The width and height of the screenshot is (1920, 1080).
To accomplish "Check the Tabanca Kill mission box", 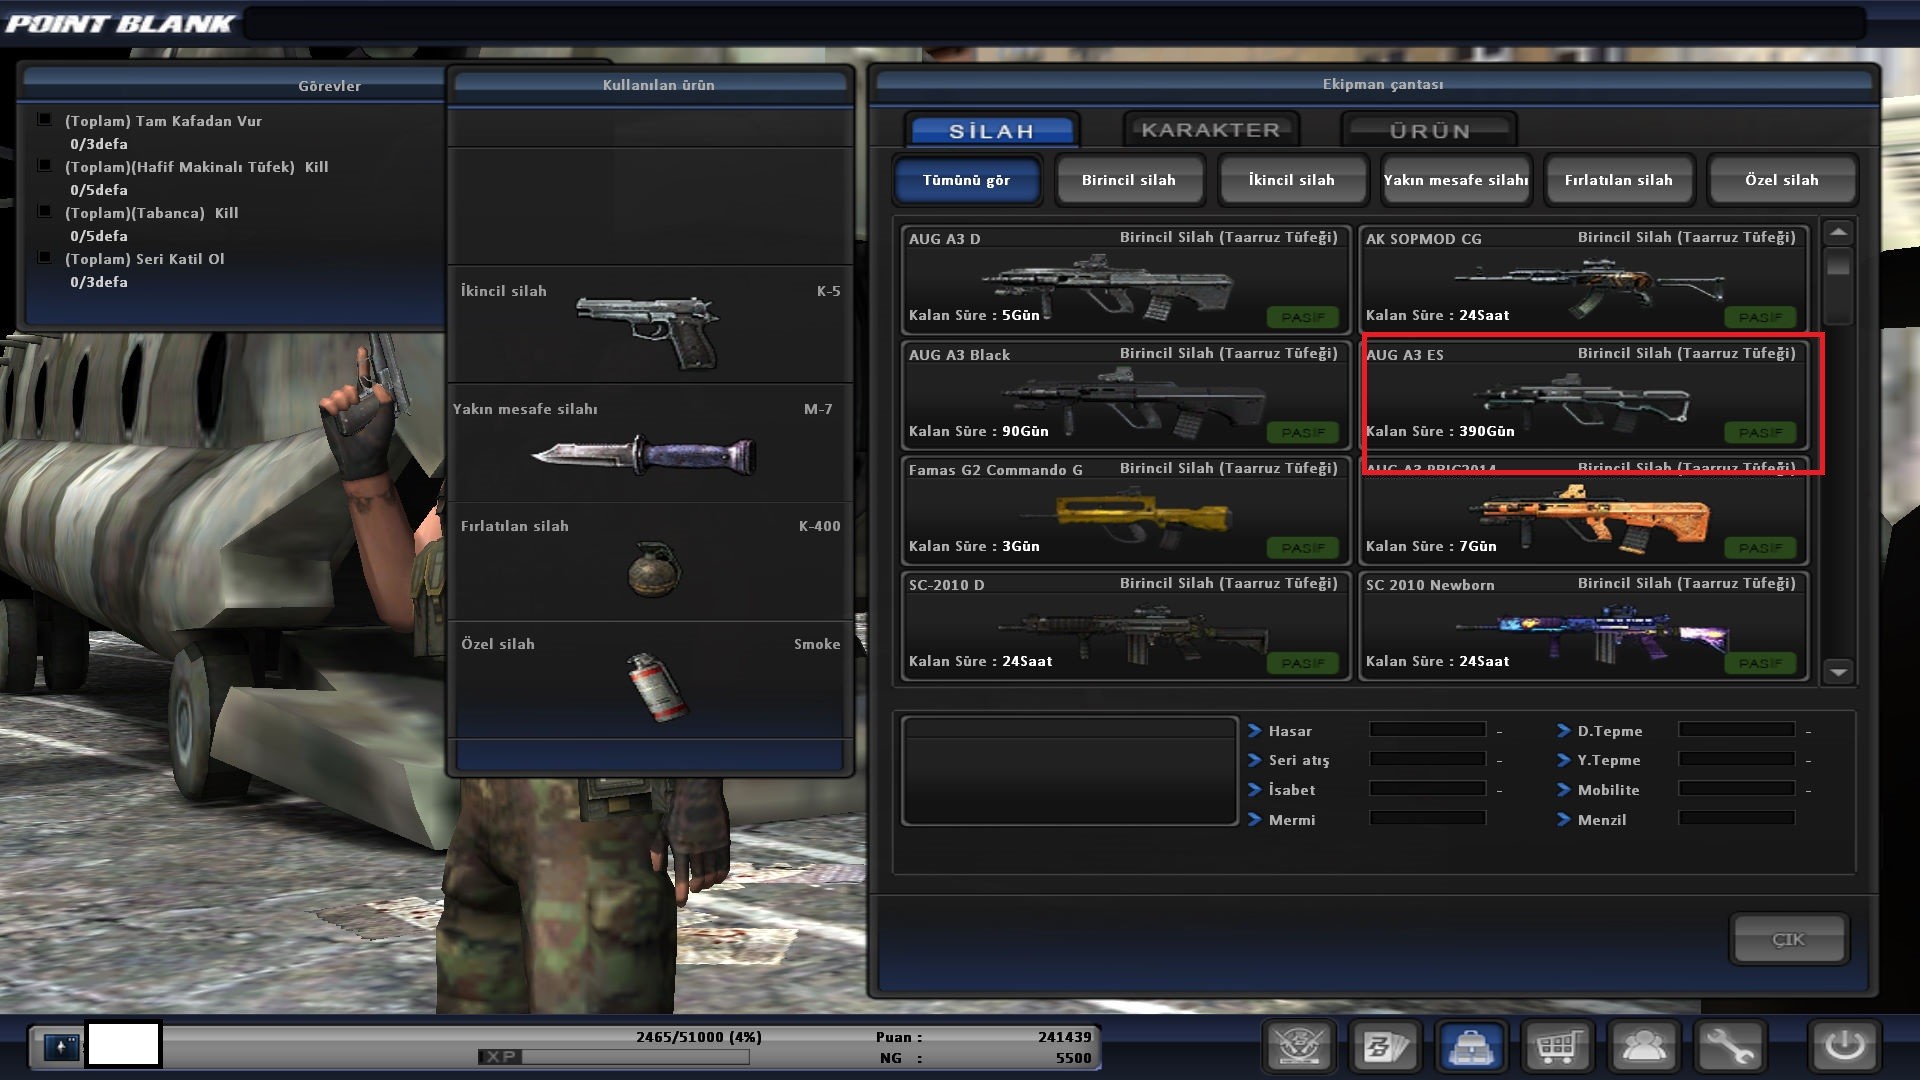I will [44, 212].
